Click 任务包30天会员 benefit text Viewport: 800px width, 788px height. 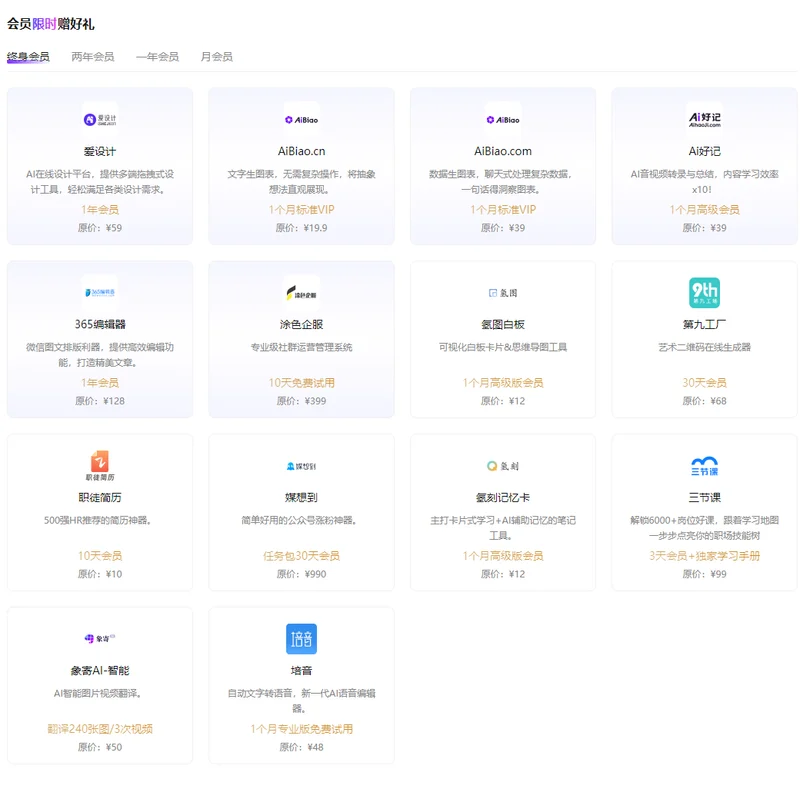coord(301,555)
